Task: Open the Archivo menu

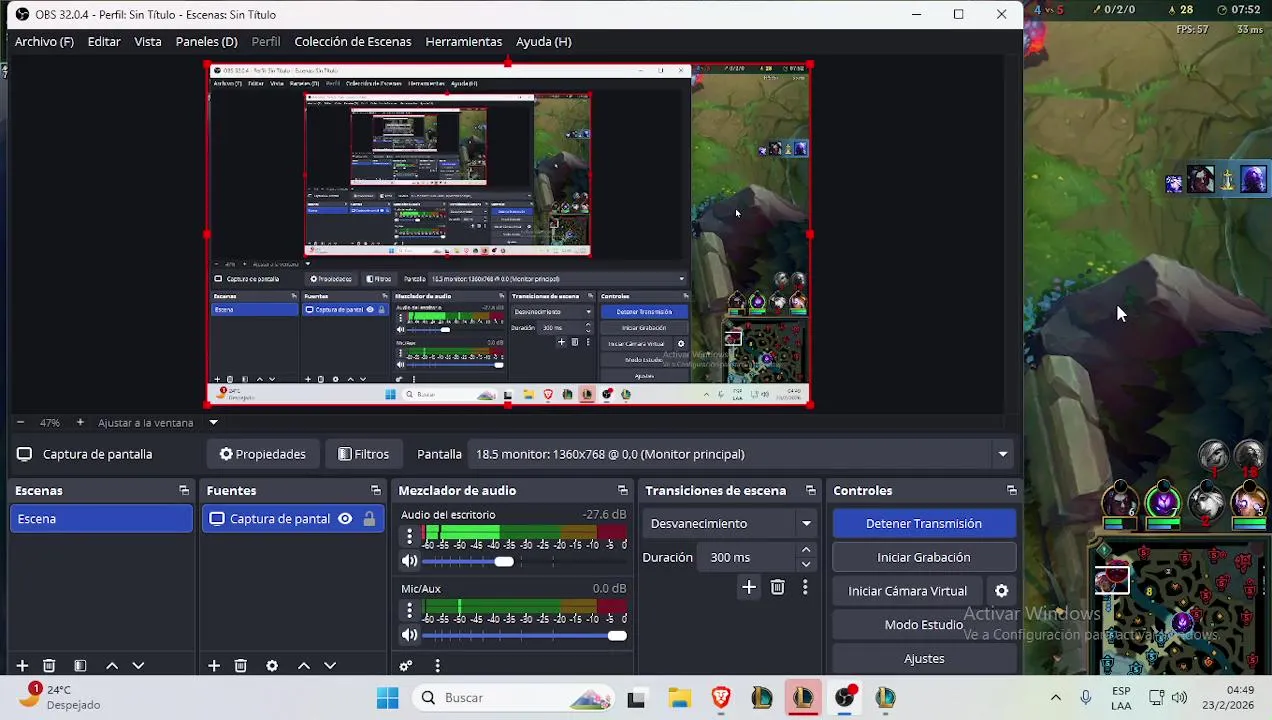Action: (44, 42)
